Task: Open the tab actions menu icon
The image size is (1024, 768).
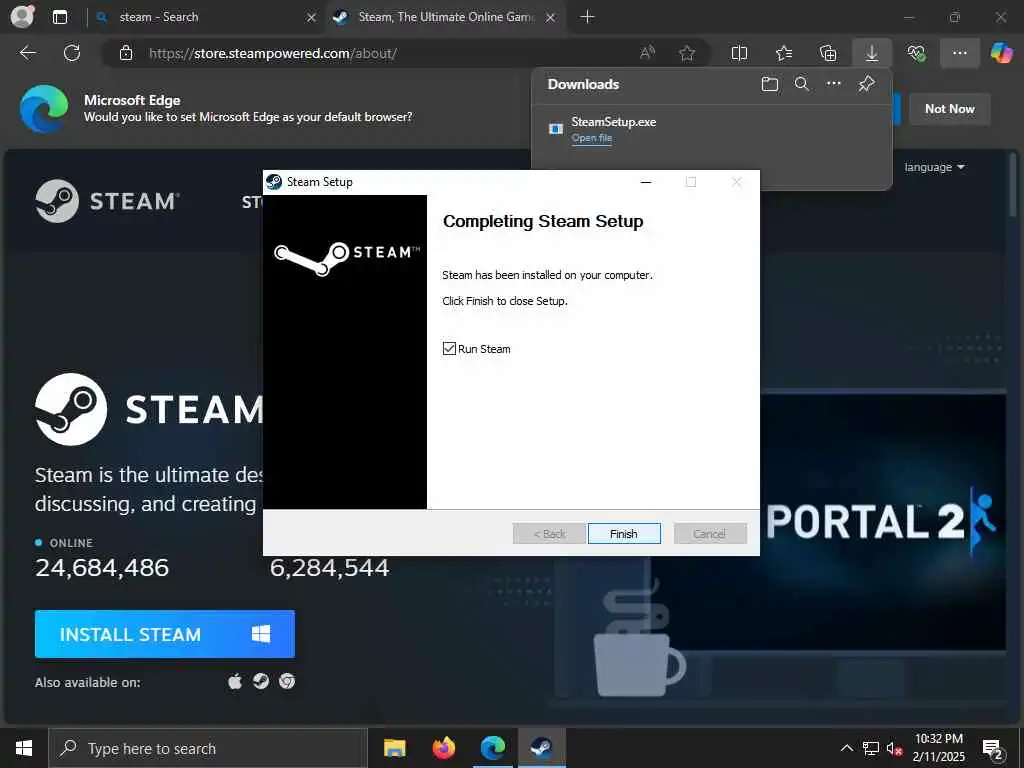Action: 60,17
